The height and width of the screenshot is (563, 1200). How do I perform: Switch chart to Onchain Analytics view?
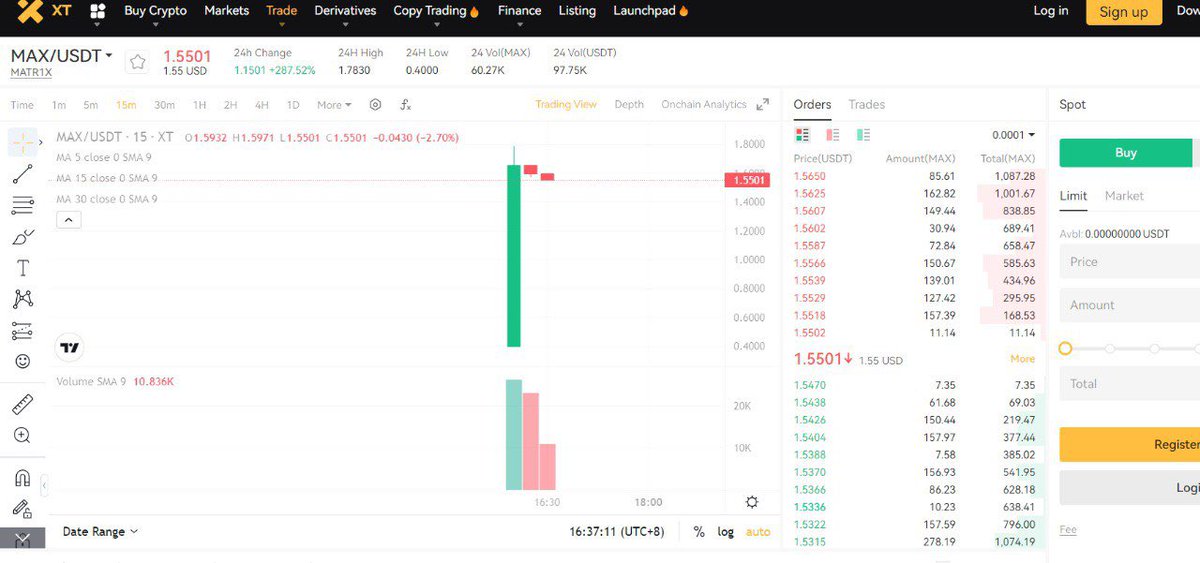(704, 104)
